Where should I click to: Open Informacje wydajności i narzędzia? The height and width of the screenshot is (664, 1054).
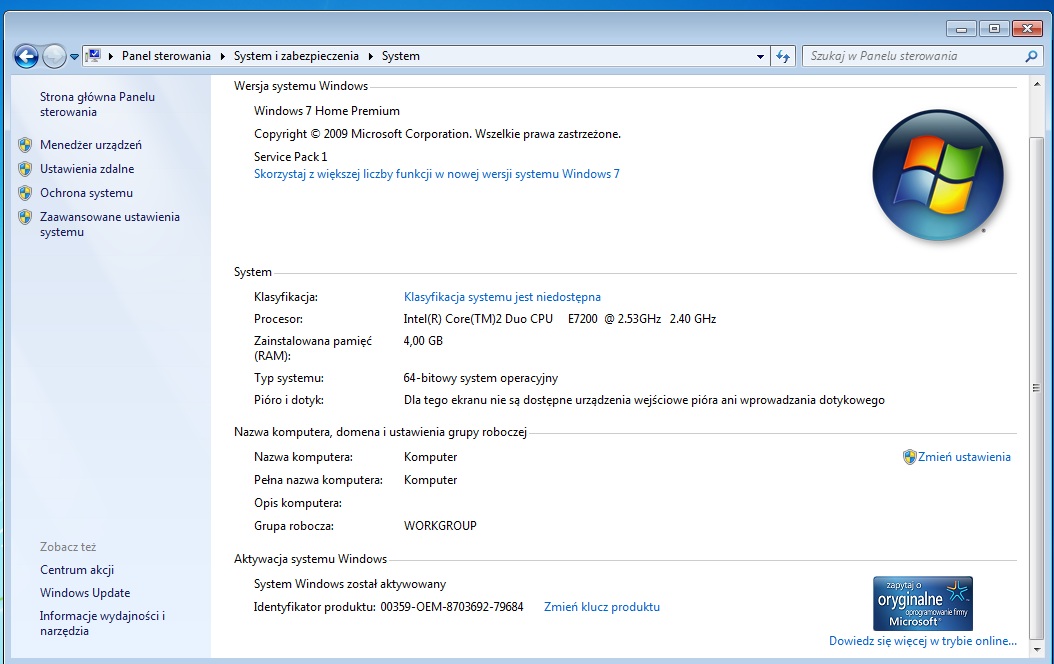coord(102,623)
